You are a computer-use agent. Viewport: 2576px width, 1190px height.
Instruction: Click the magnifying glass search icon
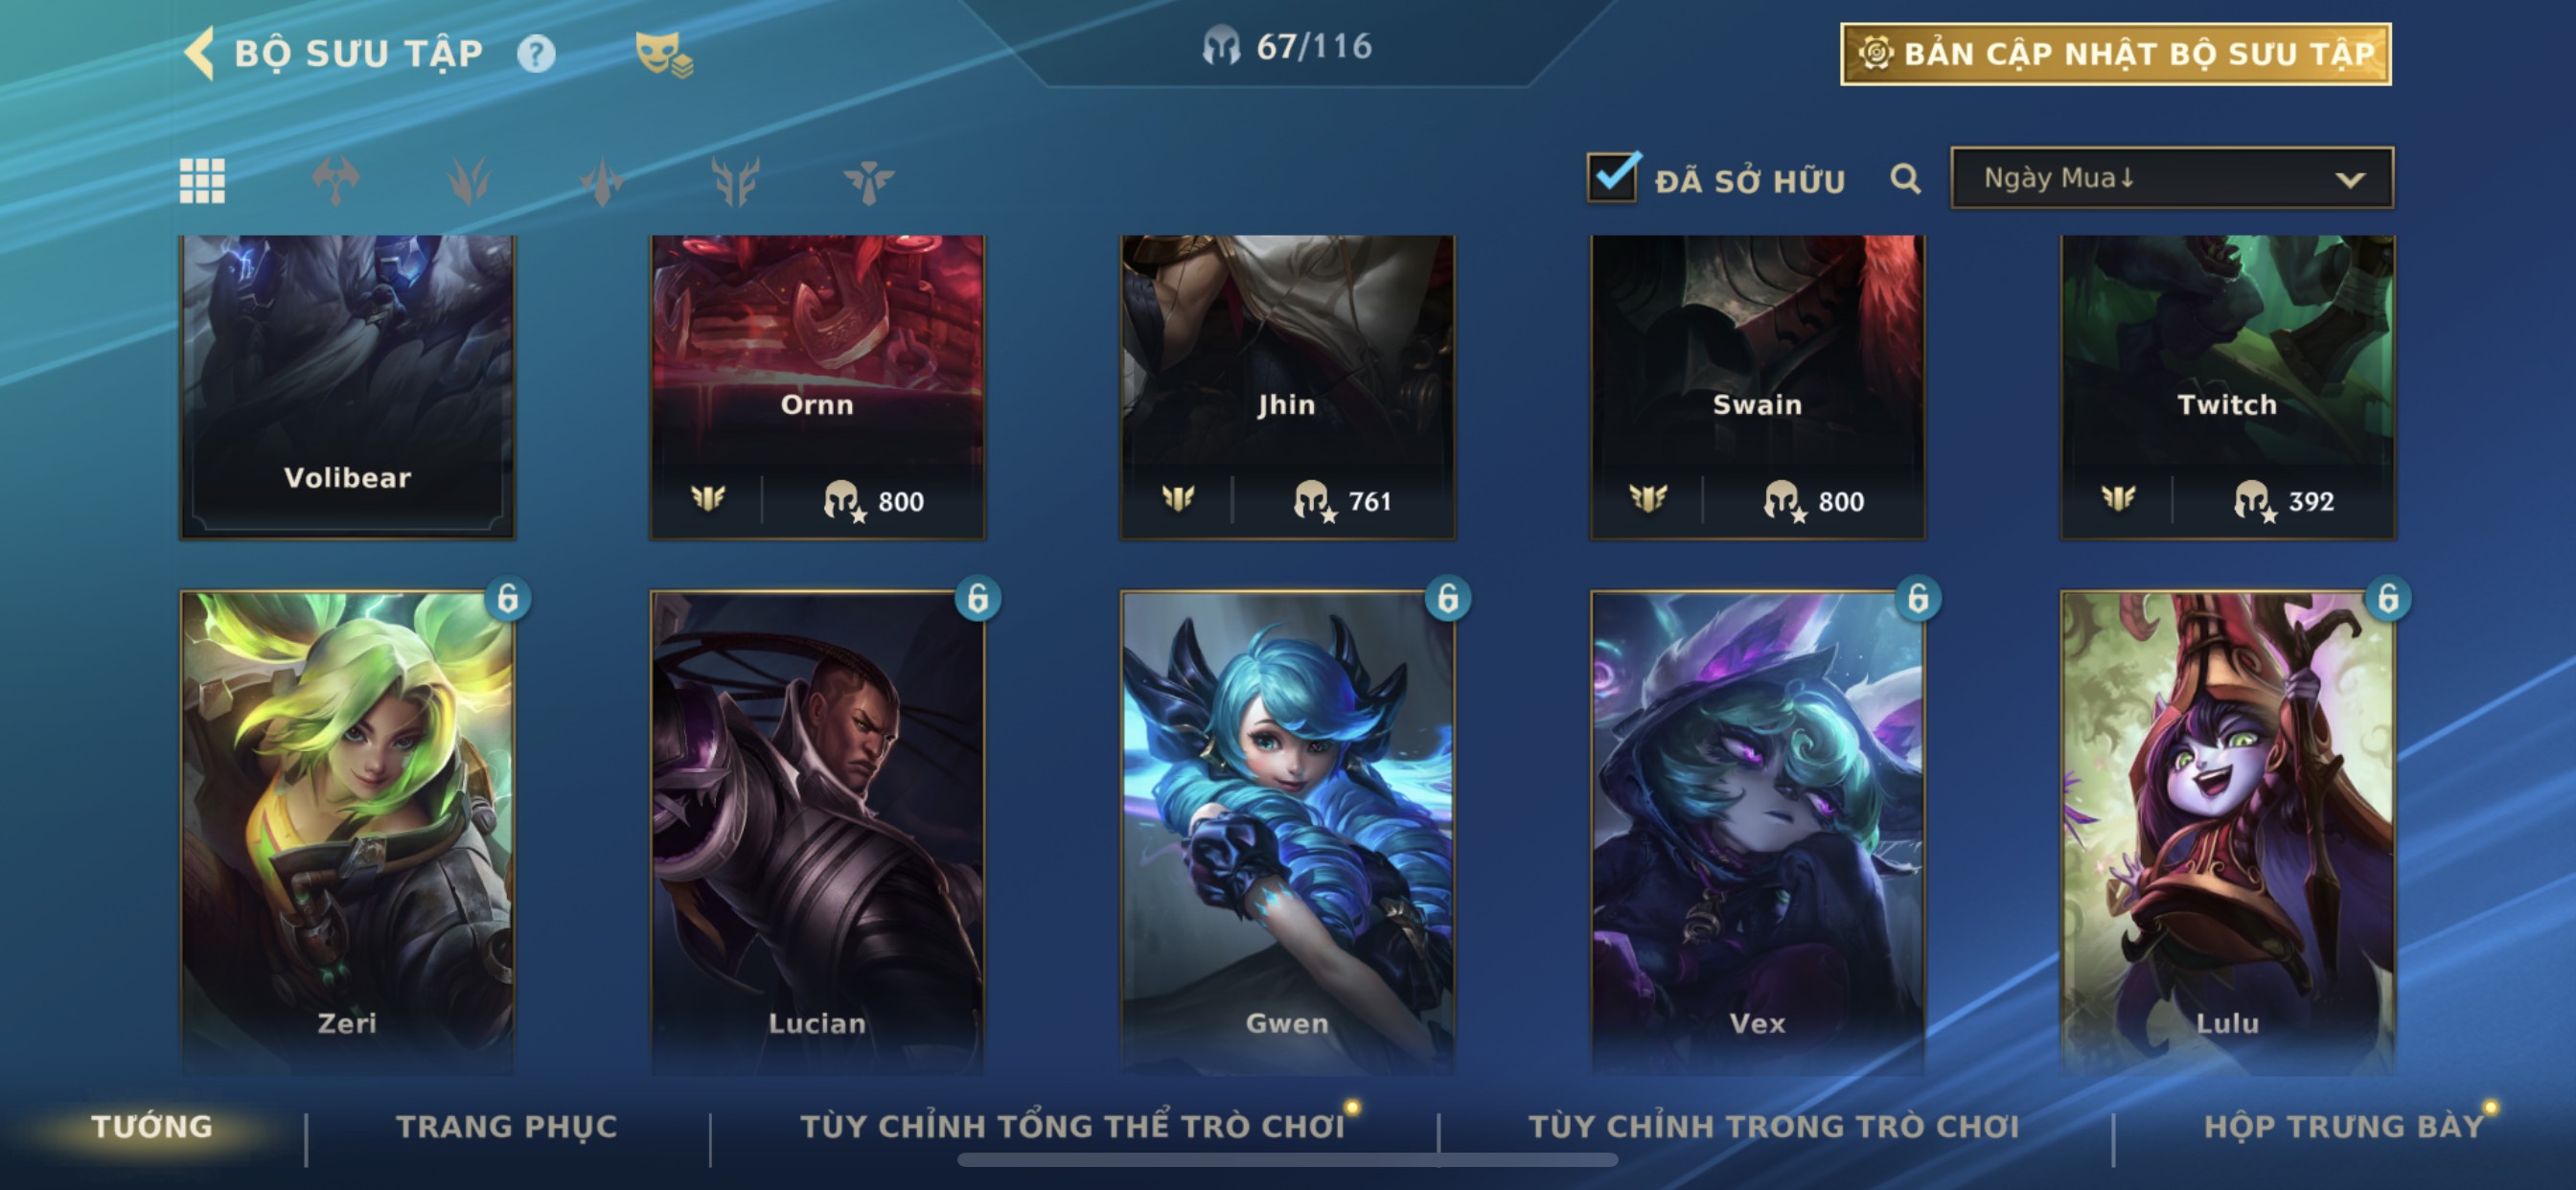click(x=1905, y=179)
